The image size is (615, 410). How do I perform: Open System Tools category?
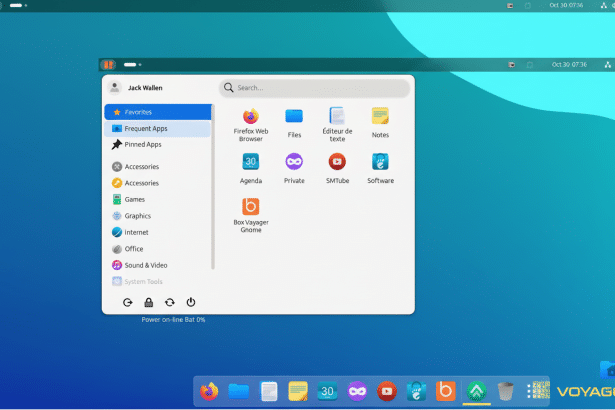tap(158, 282)
